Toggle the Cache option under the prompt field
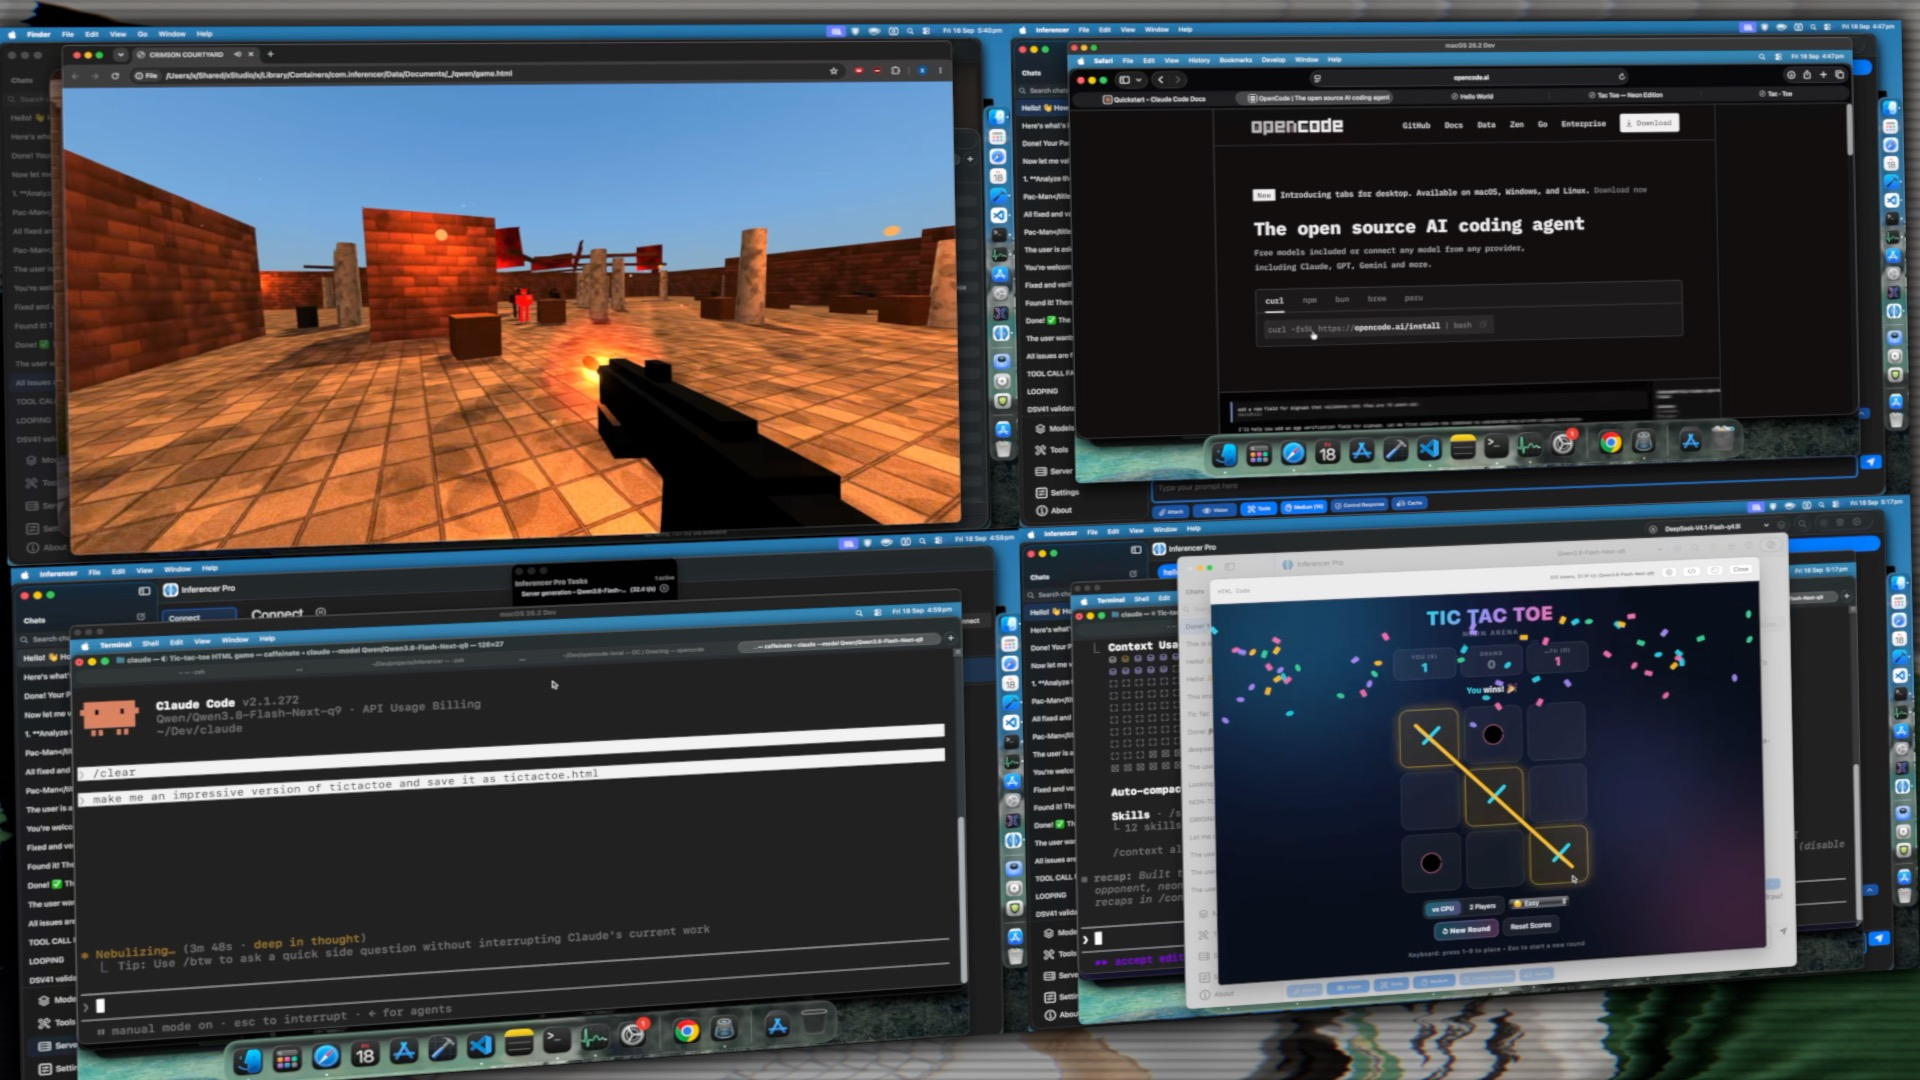 (1410, 503)
